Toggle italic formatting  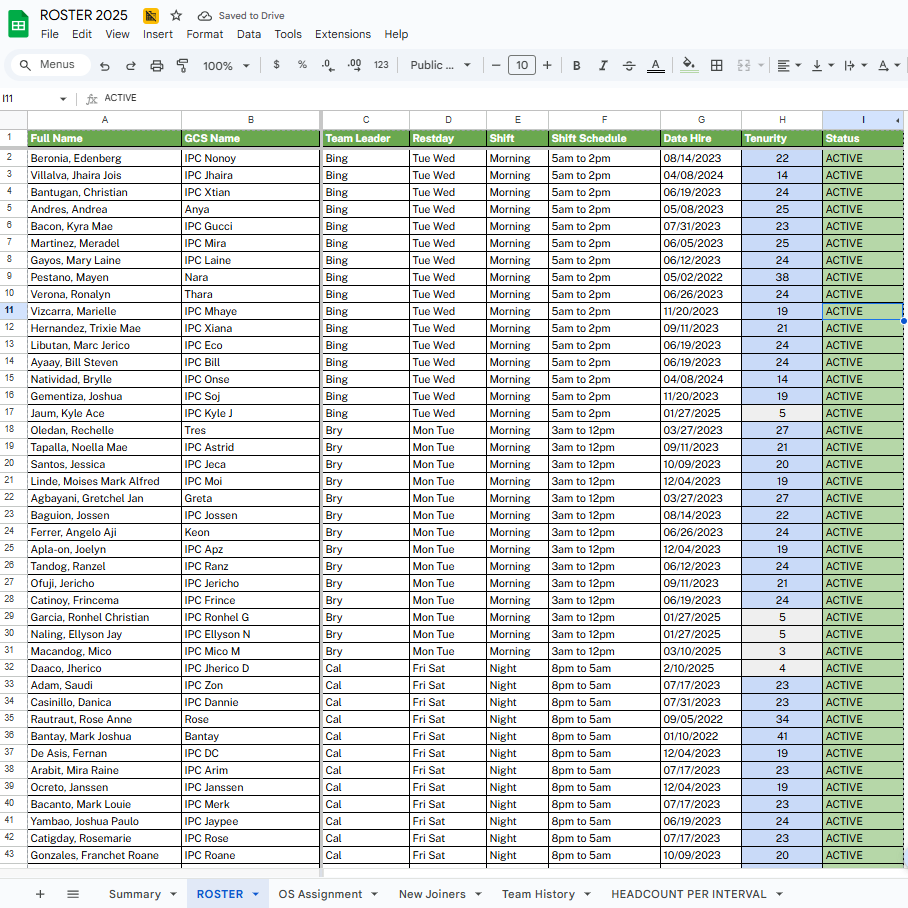[x=603, y=65]
